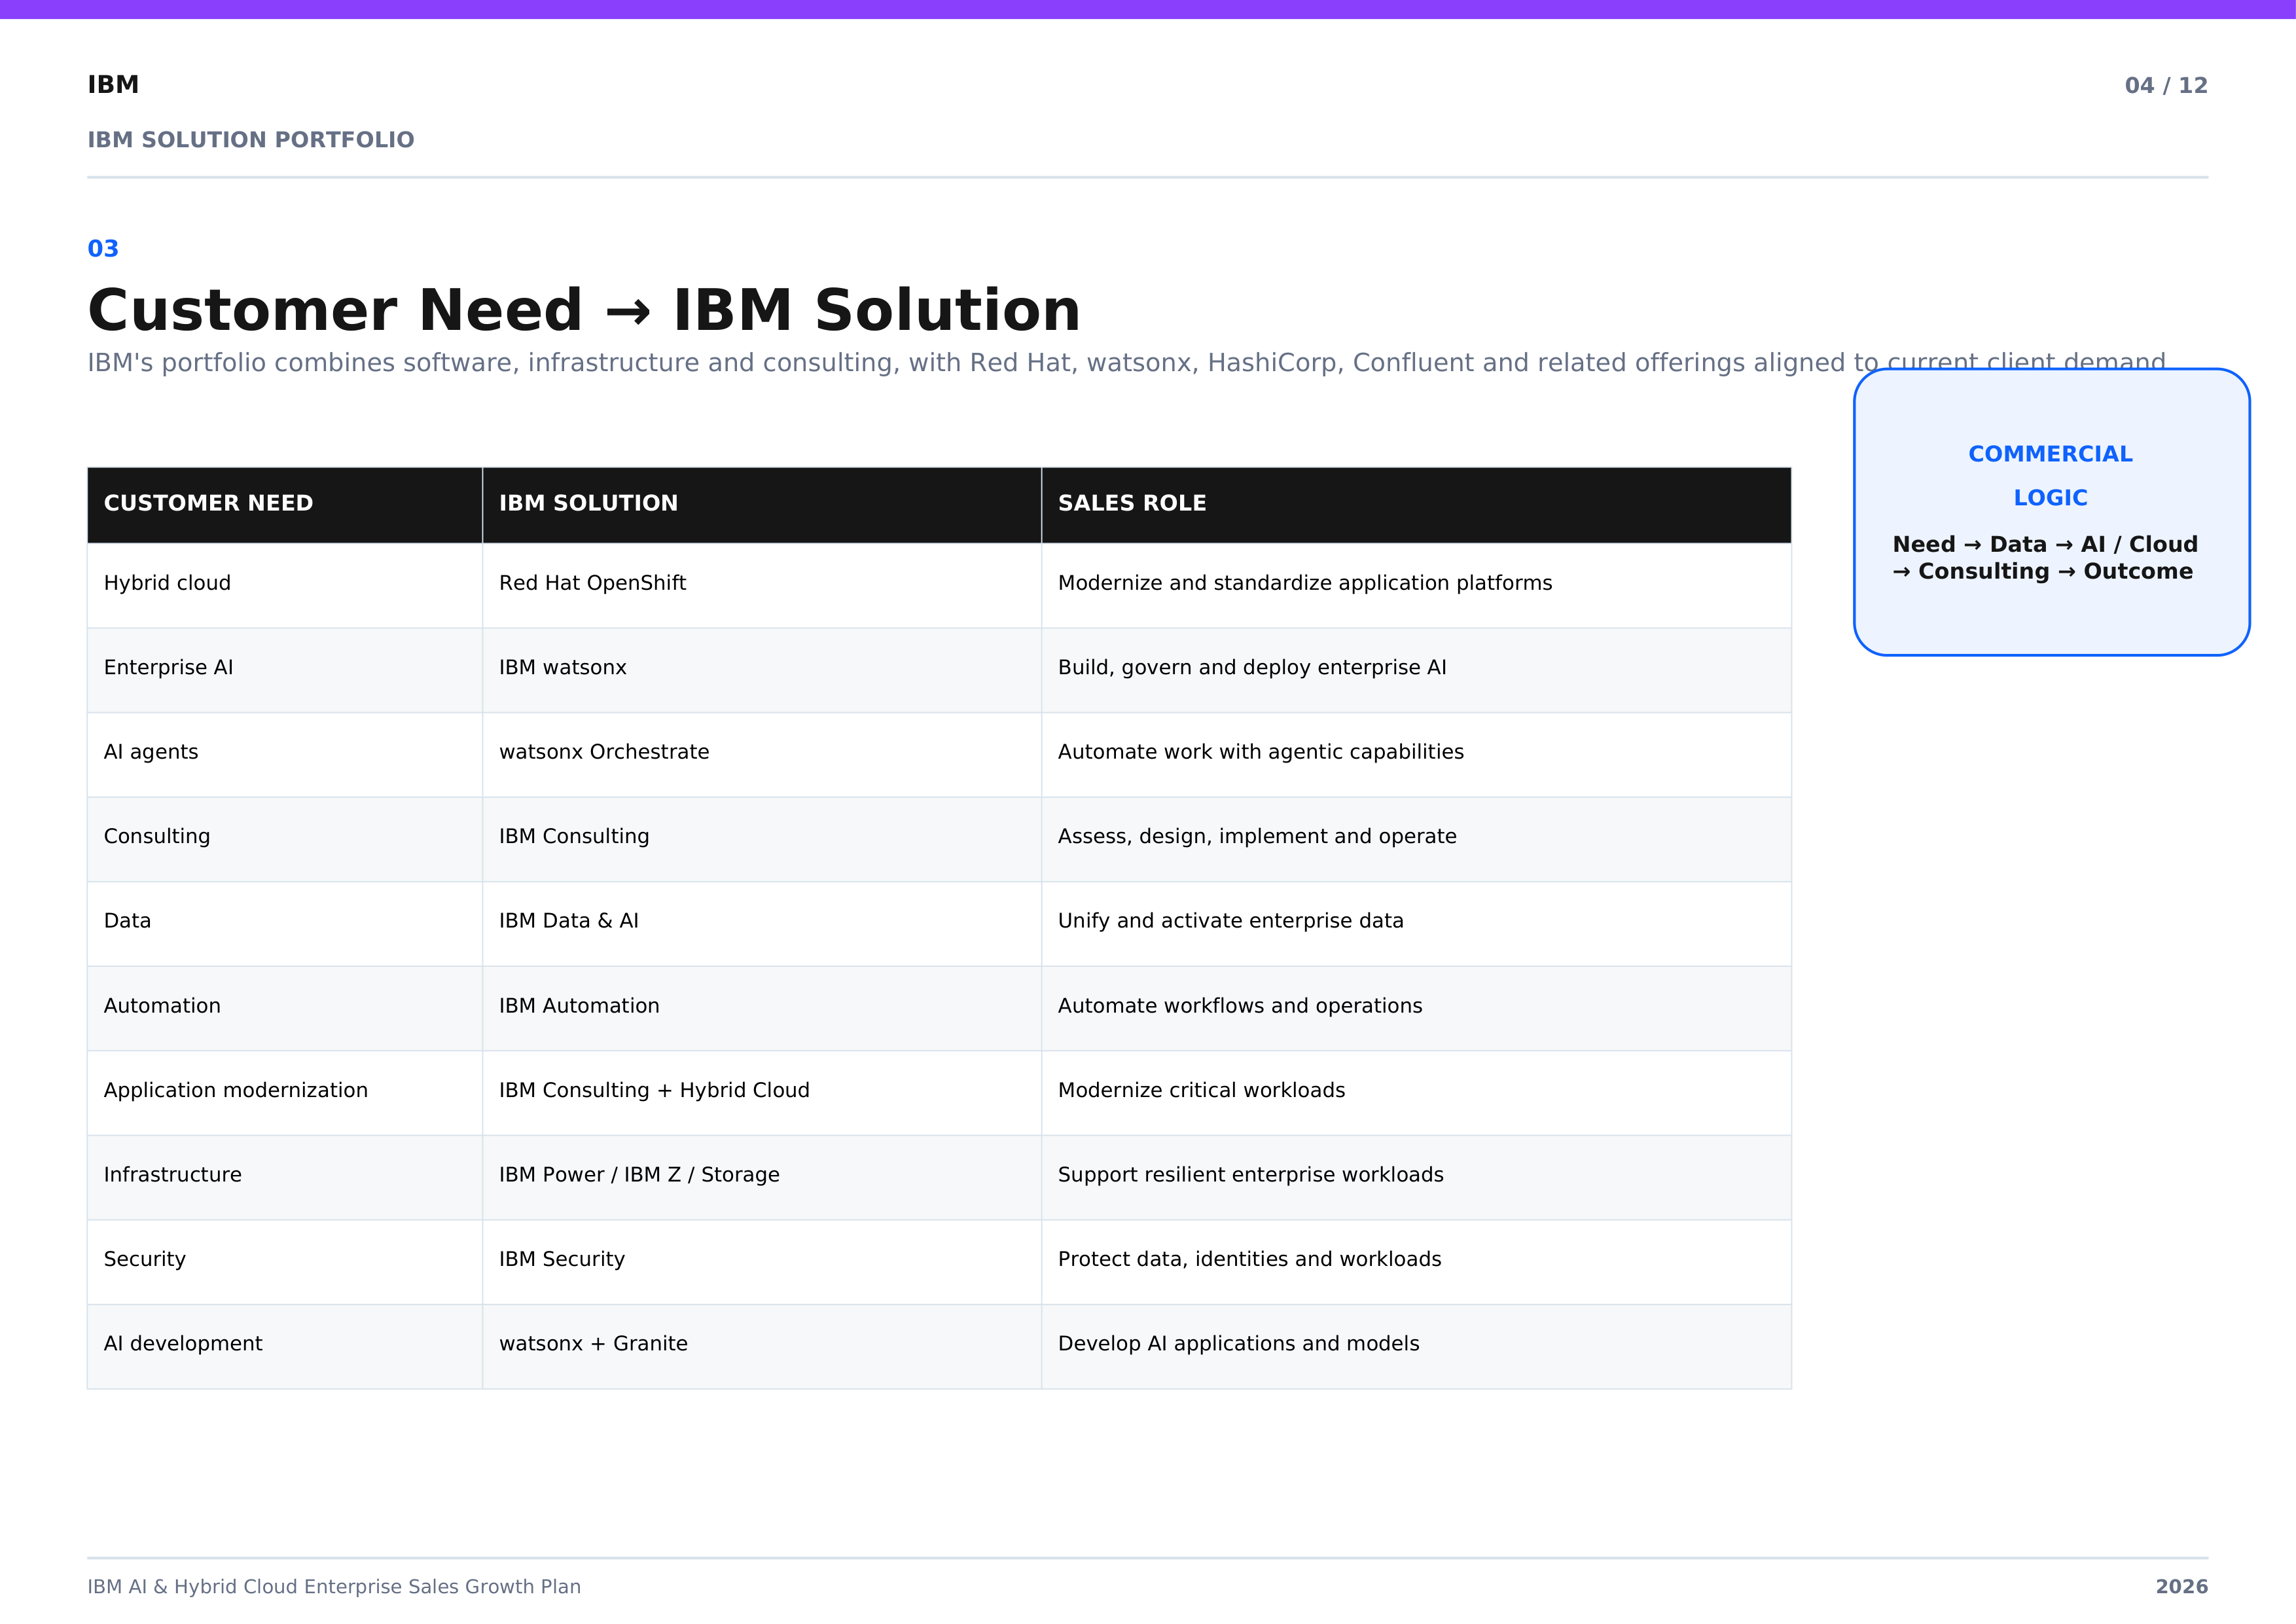Click the subtitle starting "IBM's portfolio combines software"

click(x=1126, y=362)
